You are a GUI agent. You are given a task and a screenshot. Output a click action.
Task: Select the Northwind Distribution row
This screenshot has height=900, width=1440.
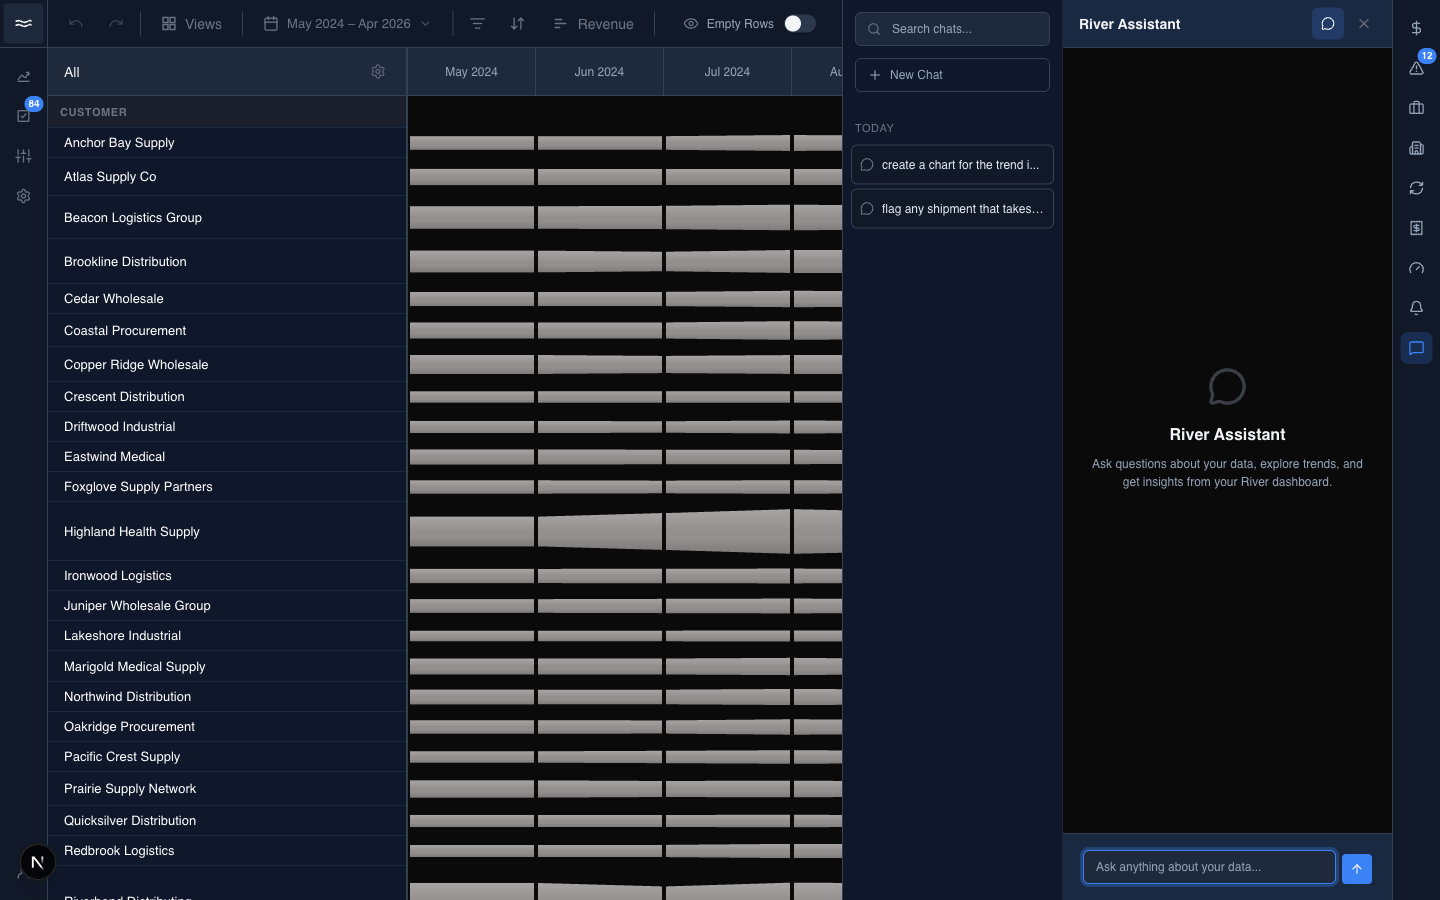coord(227,697)
